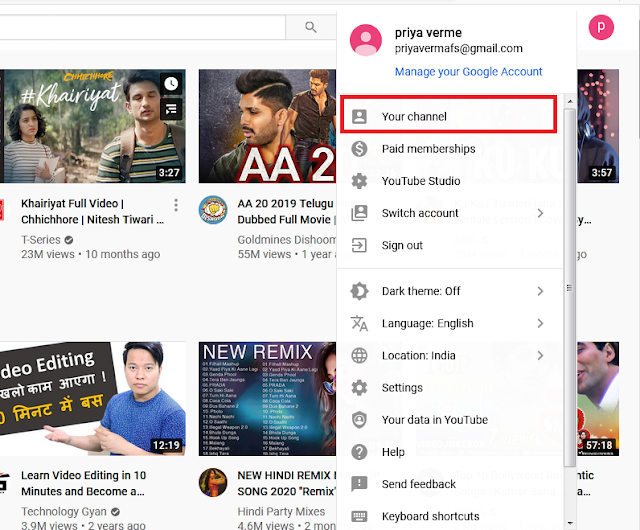This screenshot has height=530, width=640.
Task: Open Khairiyat Full Video title link
Action: pyautogui.click(x=93, y=212)
